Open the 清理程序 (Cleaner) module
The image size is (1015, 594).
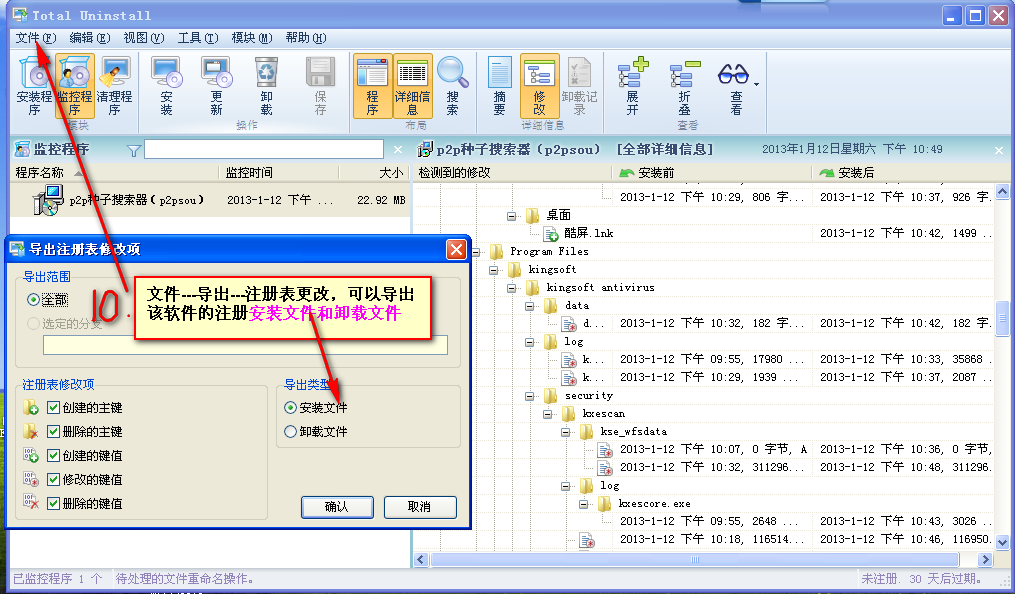coord(115,85)
